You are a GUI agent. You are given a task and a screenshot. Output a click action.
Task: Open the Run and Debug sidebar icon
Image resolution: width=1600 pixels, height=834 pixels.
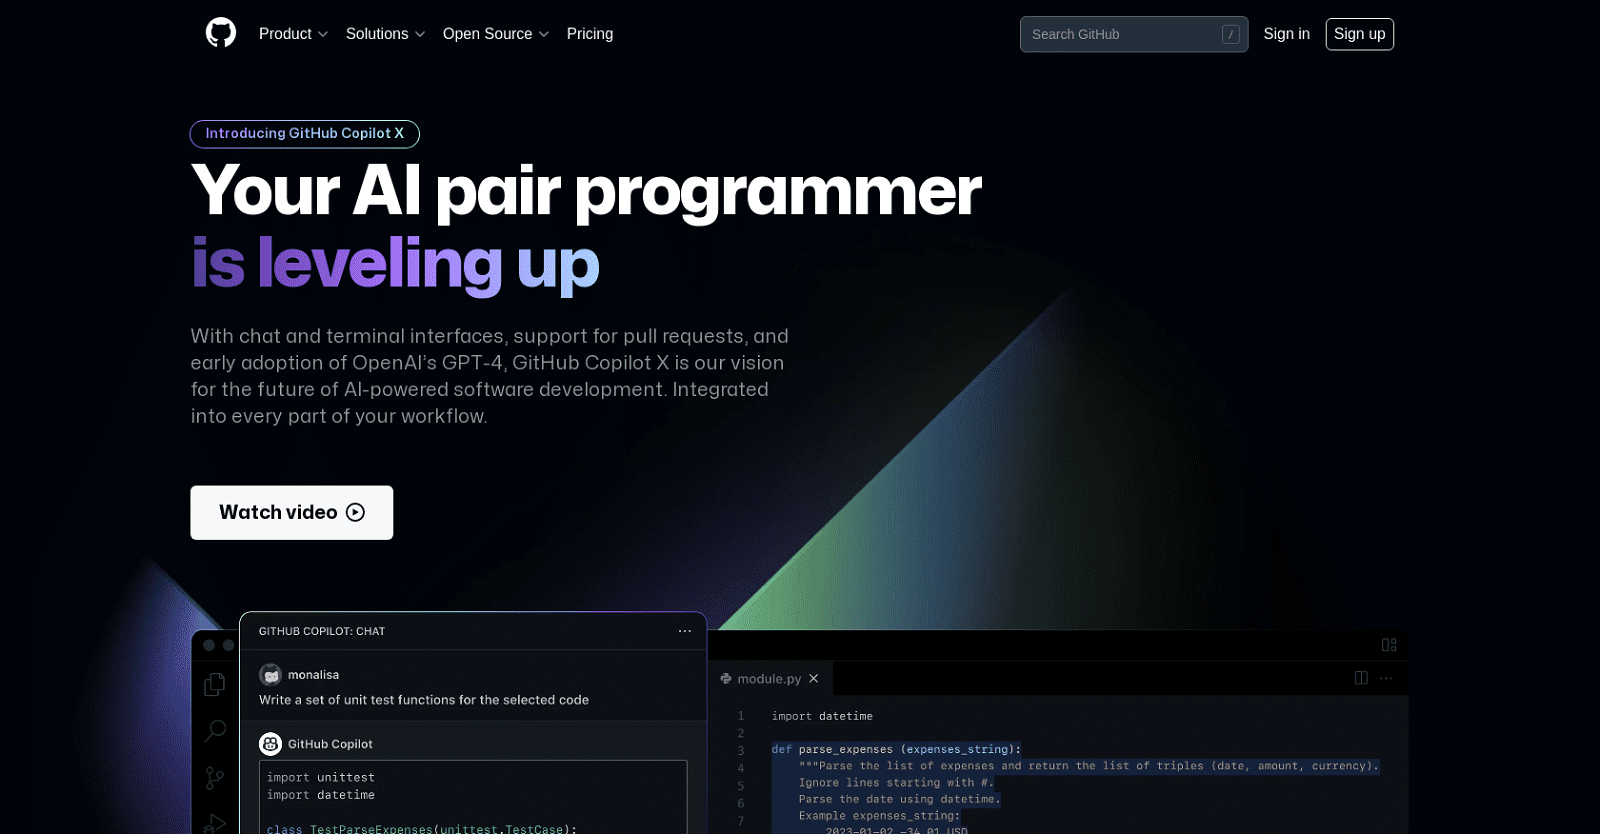(215, 823)
